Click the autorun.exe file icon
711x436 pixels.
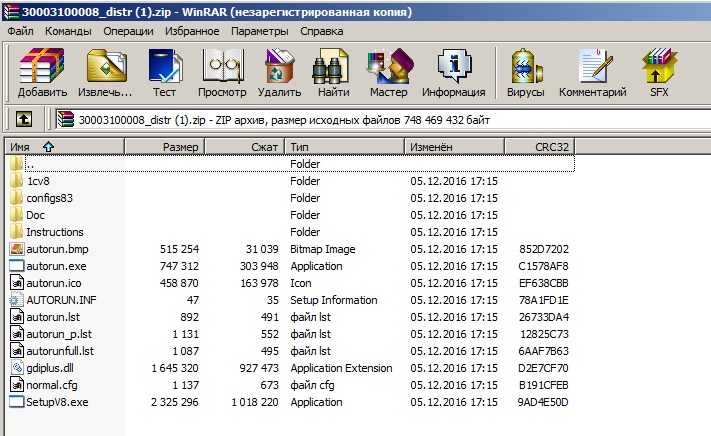click(17, 266)
